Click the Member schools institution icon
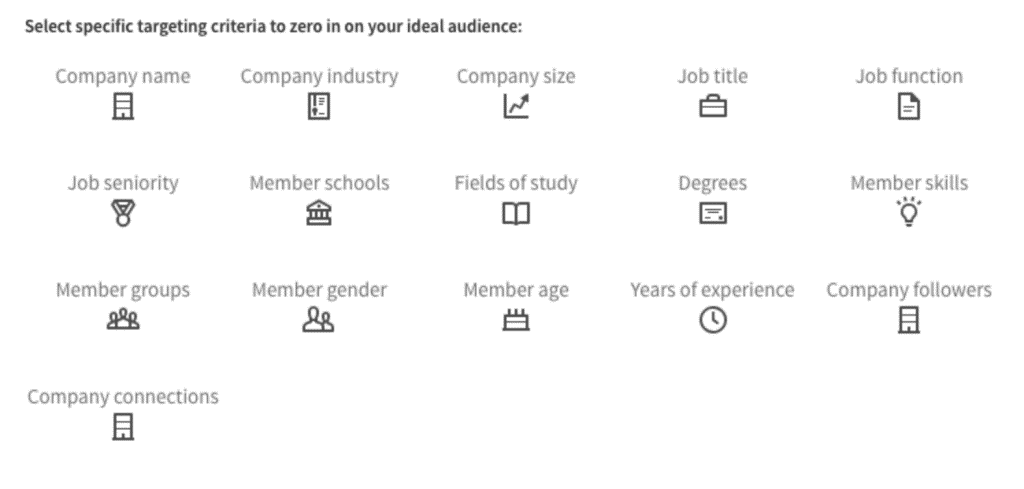This screenshot has height=489, width=1024. (x=318, y=213)
